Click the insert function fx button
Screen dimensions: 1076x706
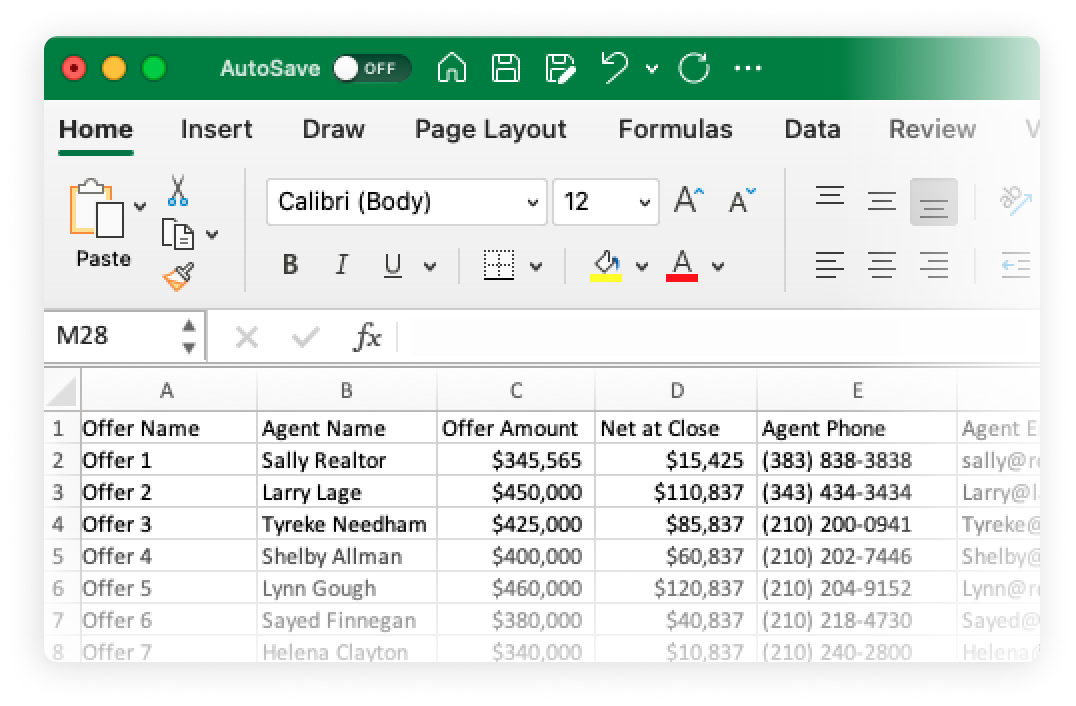coord(368,337)
